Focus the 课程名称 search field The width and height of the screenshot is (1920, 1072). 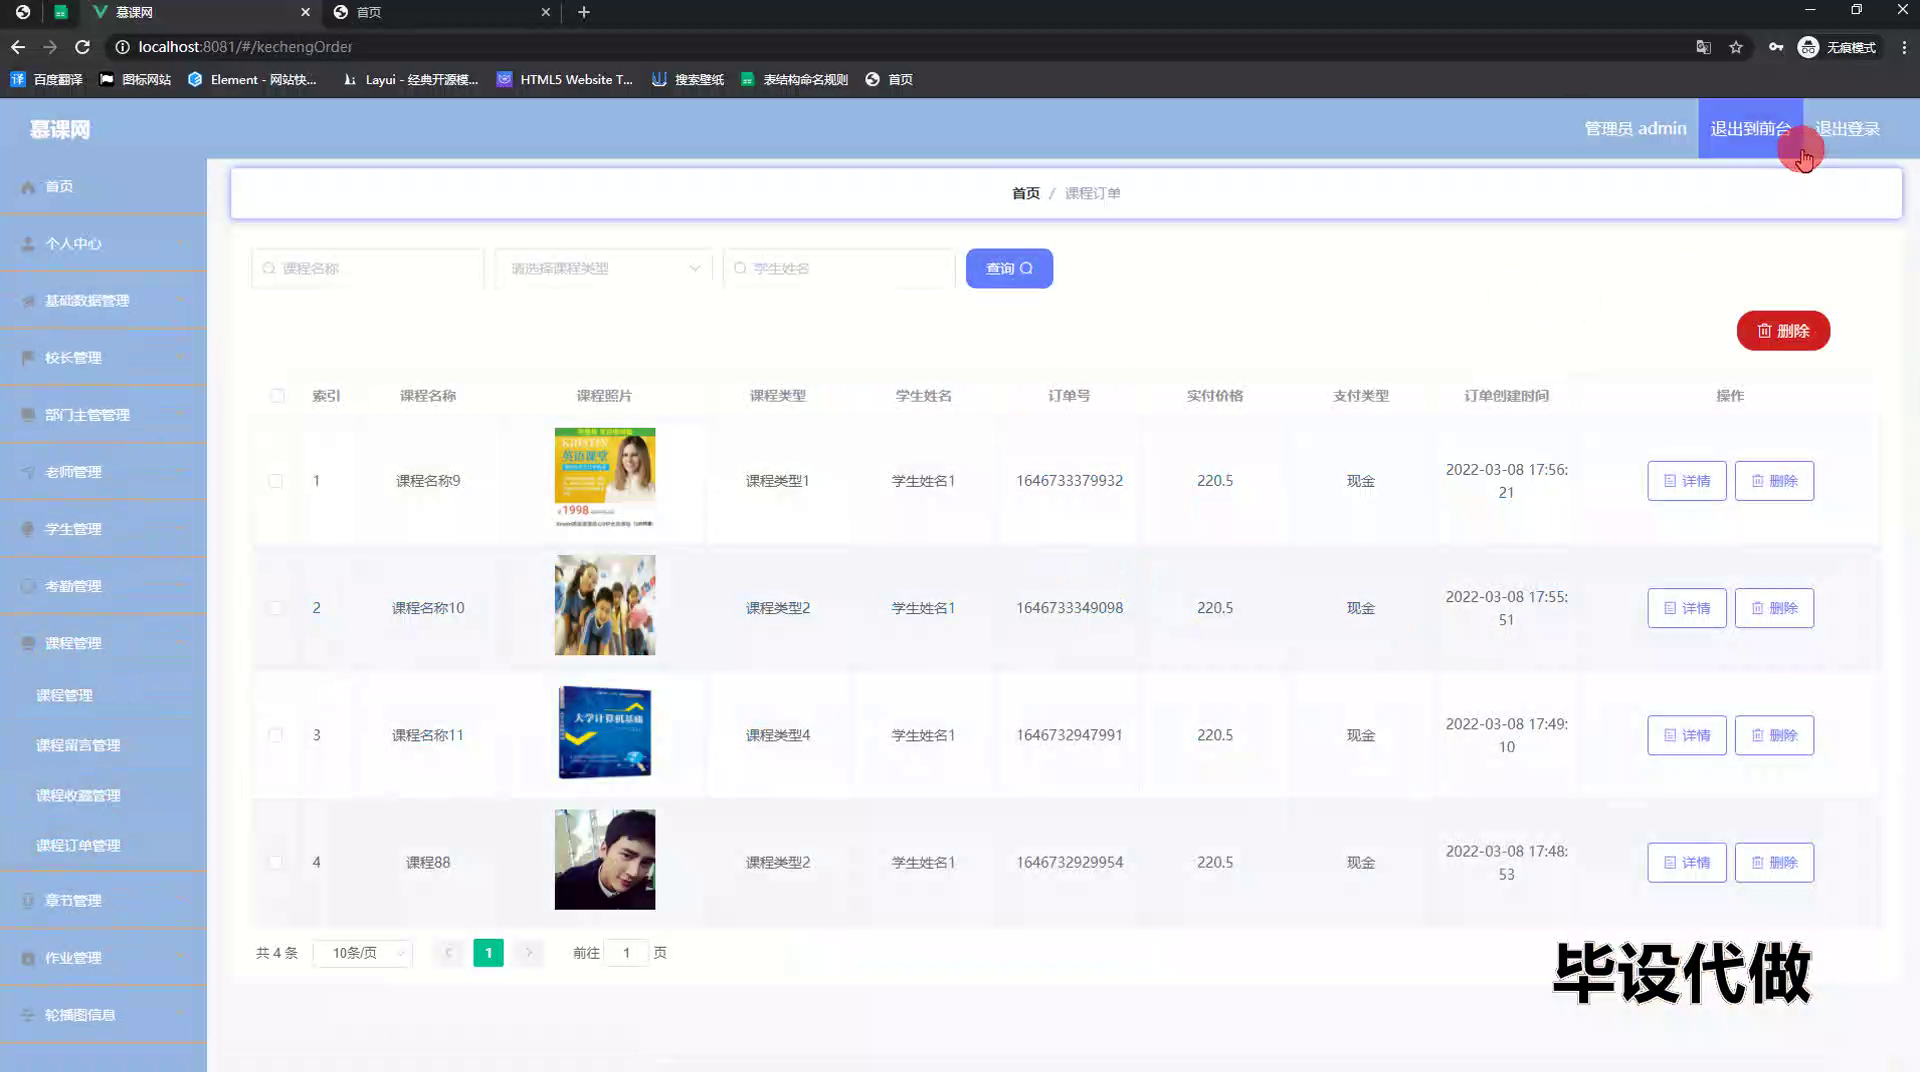[x=367, y=268]
